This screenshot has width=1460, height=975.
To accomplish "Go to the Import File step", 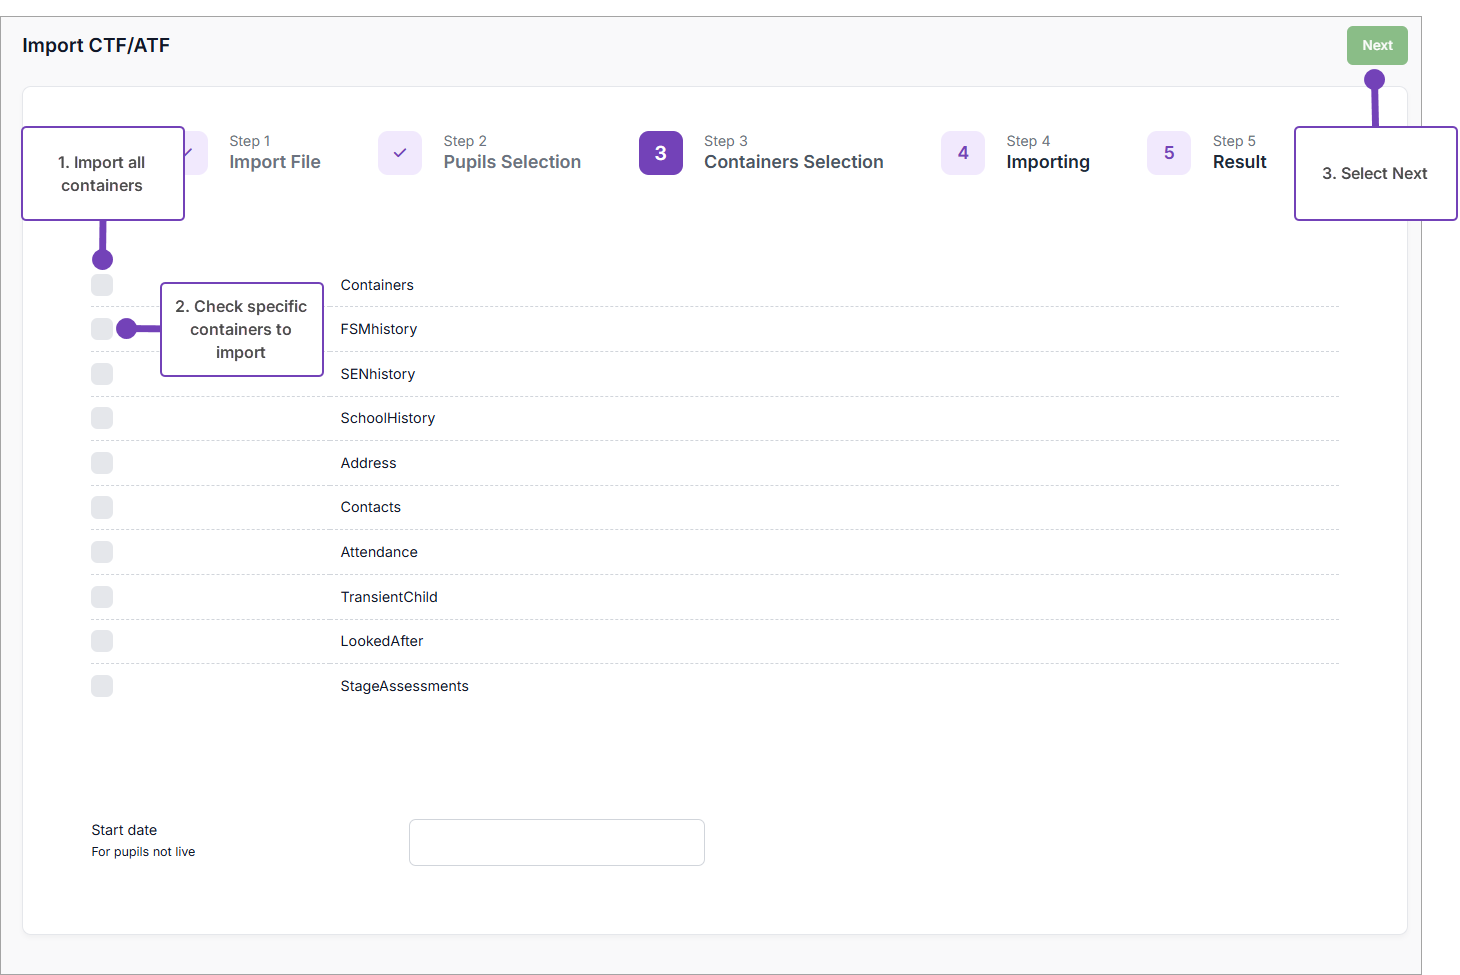I will (274, 162).
